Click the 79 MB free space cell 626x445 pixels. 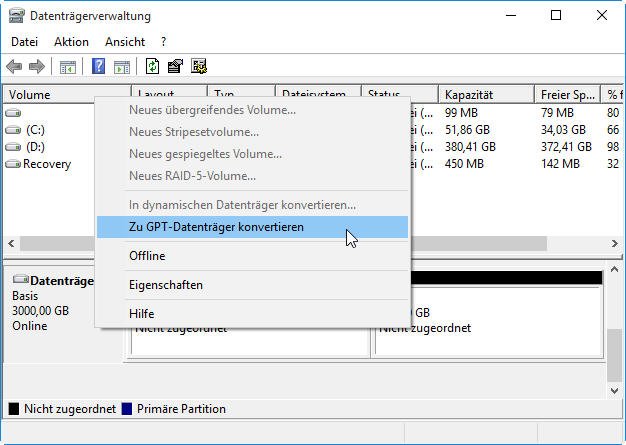(x=557, y=113)
